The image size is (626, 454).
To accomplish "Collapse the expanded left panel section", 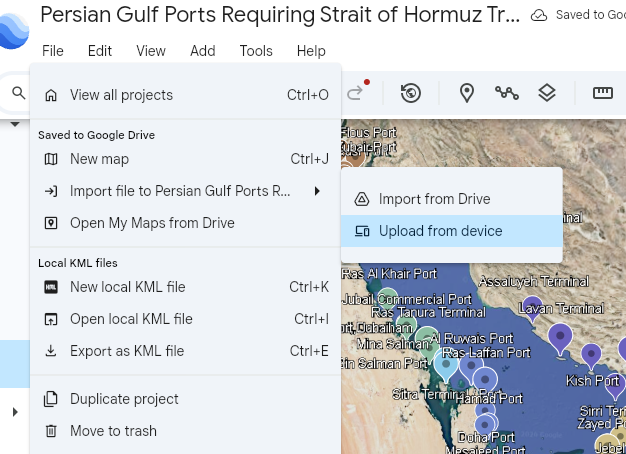I will (x=15, y=125).
